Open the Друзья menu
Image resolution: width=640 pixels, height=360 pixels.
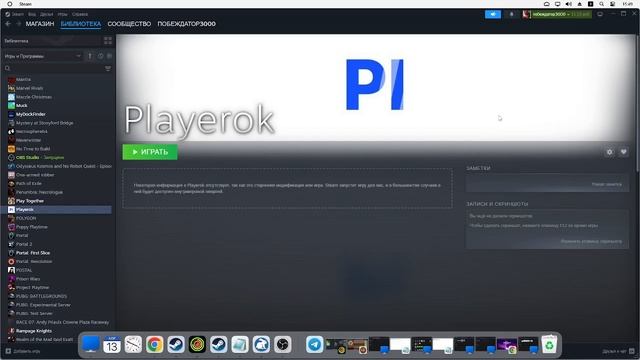coord(47,14)
